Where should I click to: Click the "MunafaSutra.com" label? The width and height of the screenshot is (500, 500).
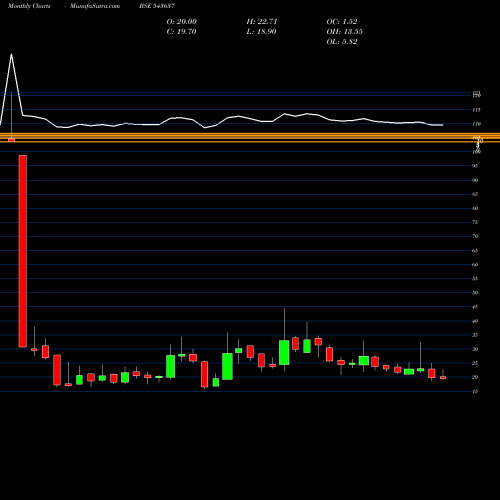point(95,6)
